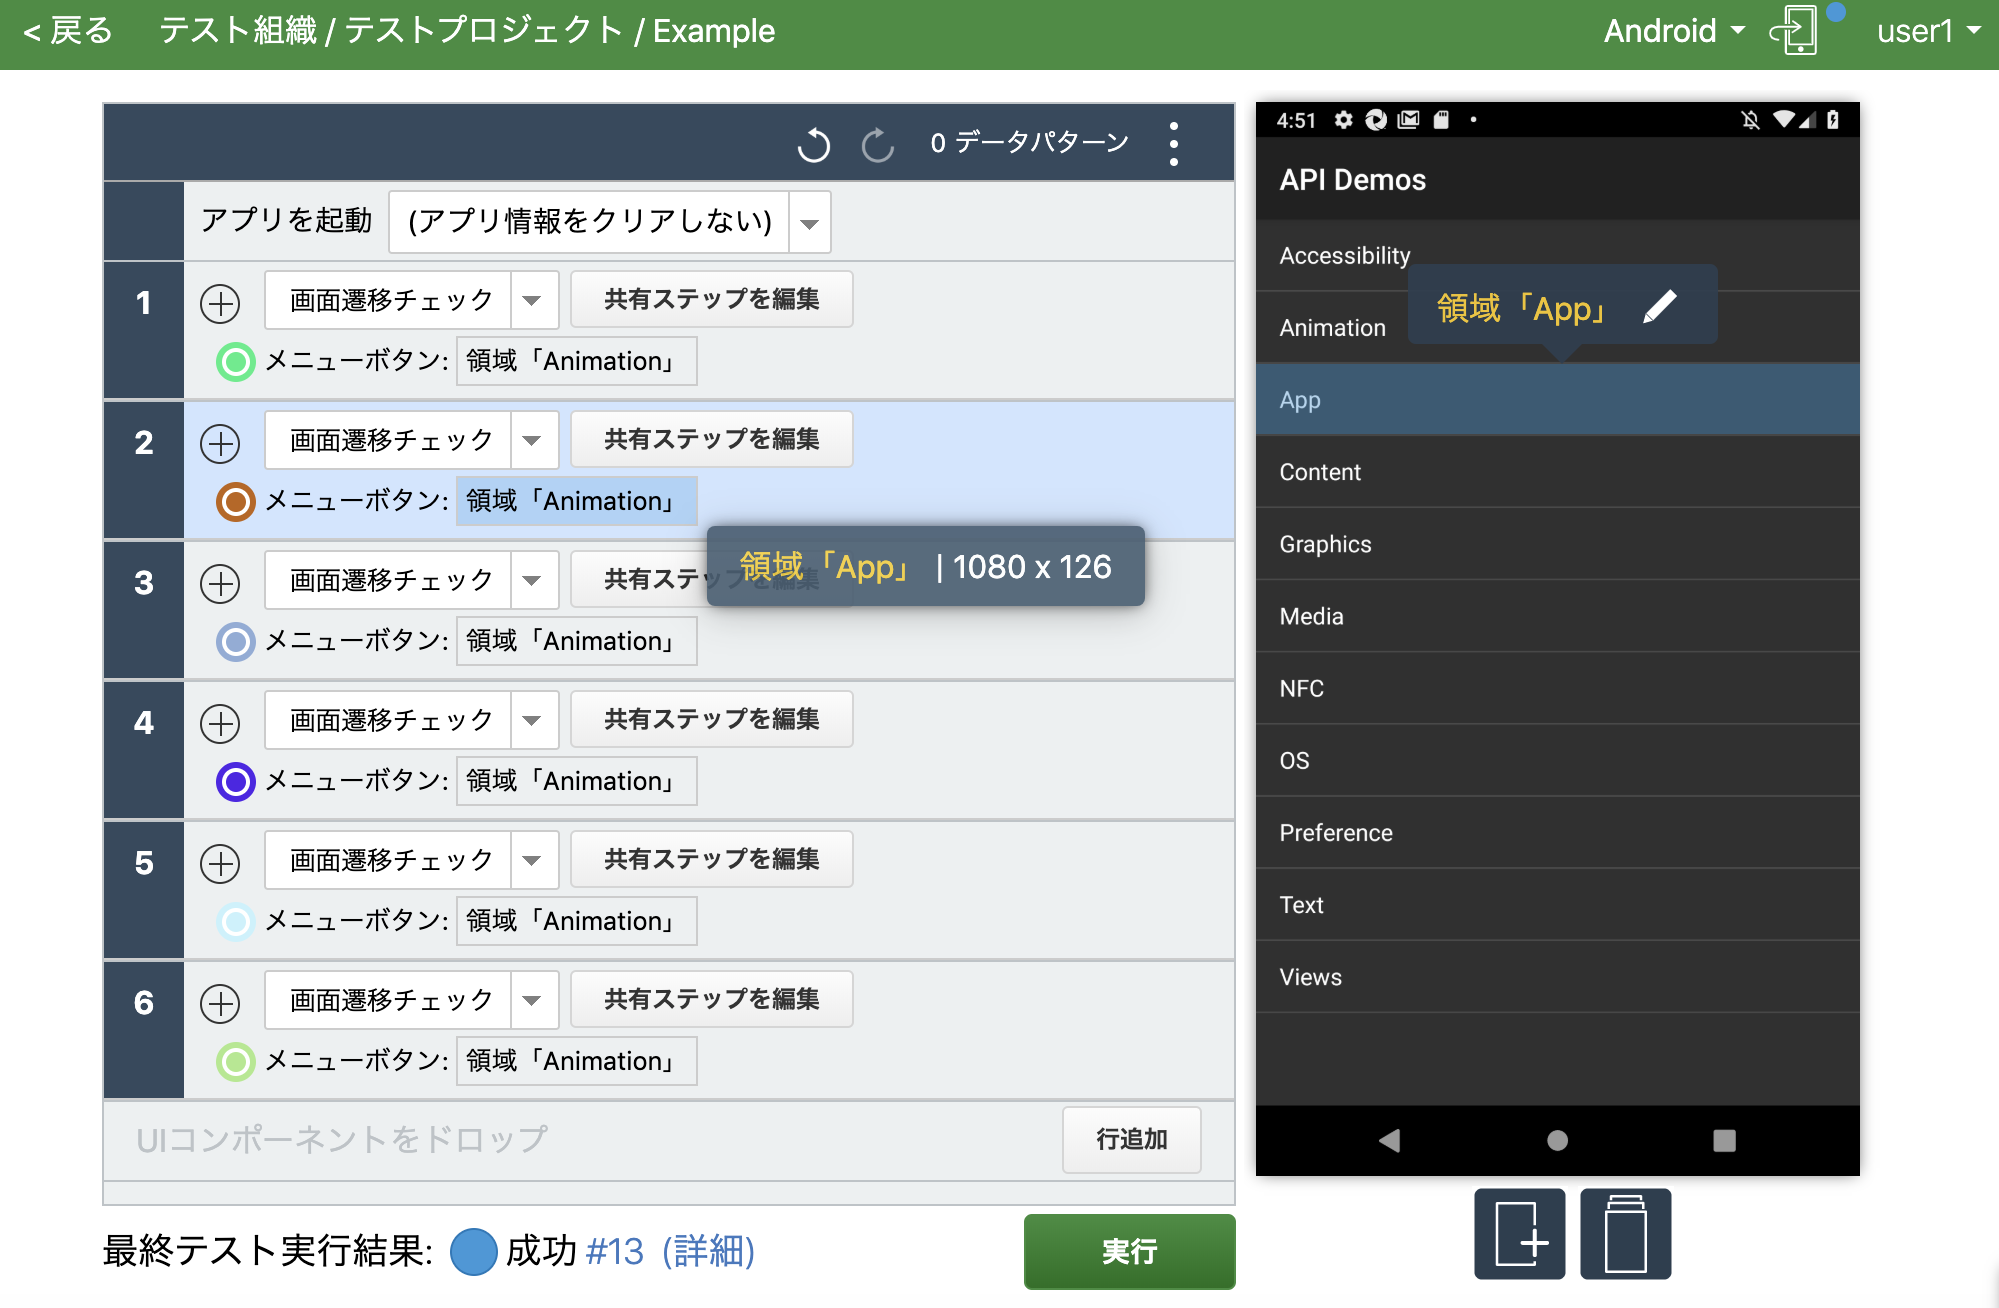Click the 行追加 add row button
This screenshot has height=1308, width=1999.
point(1131,1140)
